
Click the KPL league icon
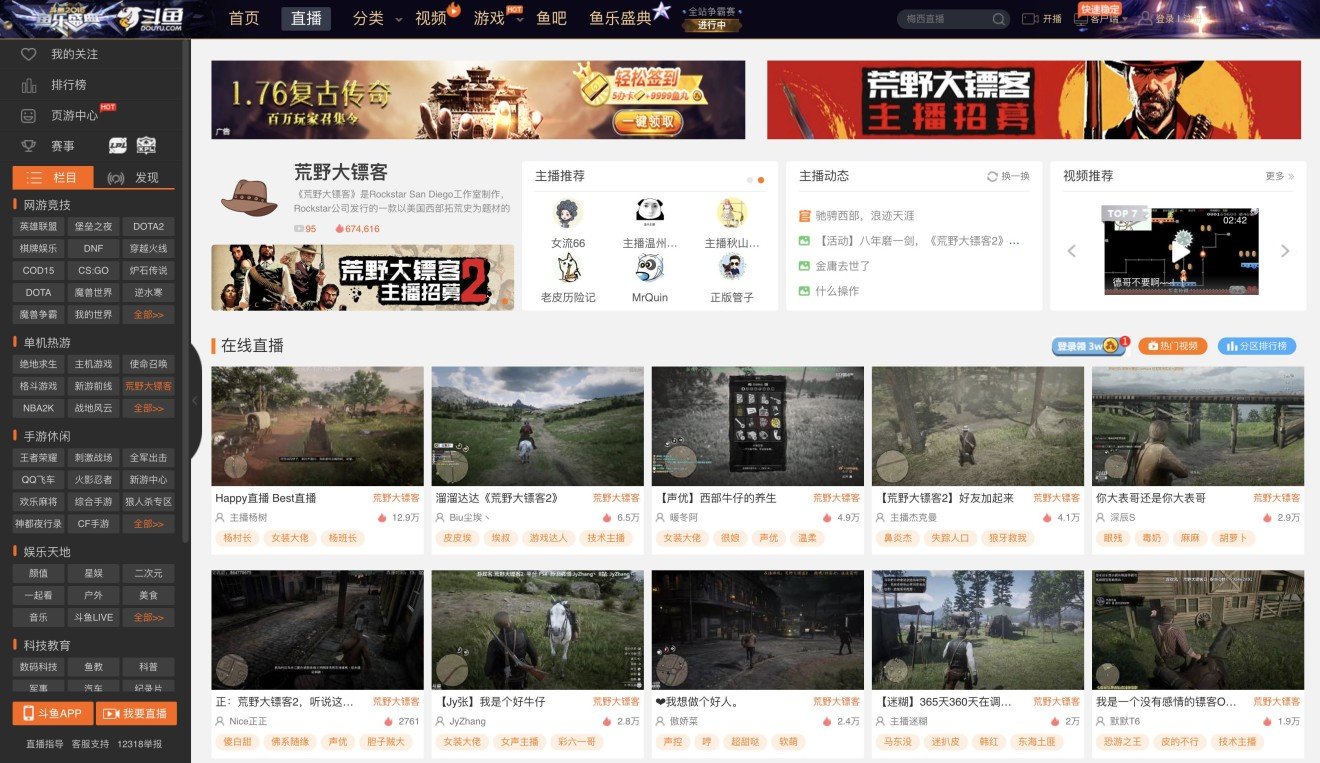click(x=146, y=146)
